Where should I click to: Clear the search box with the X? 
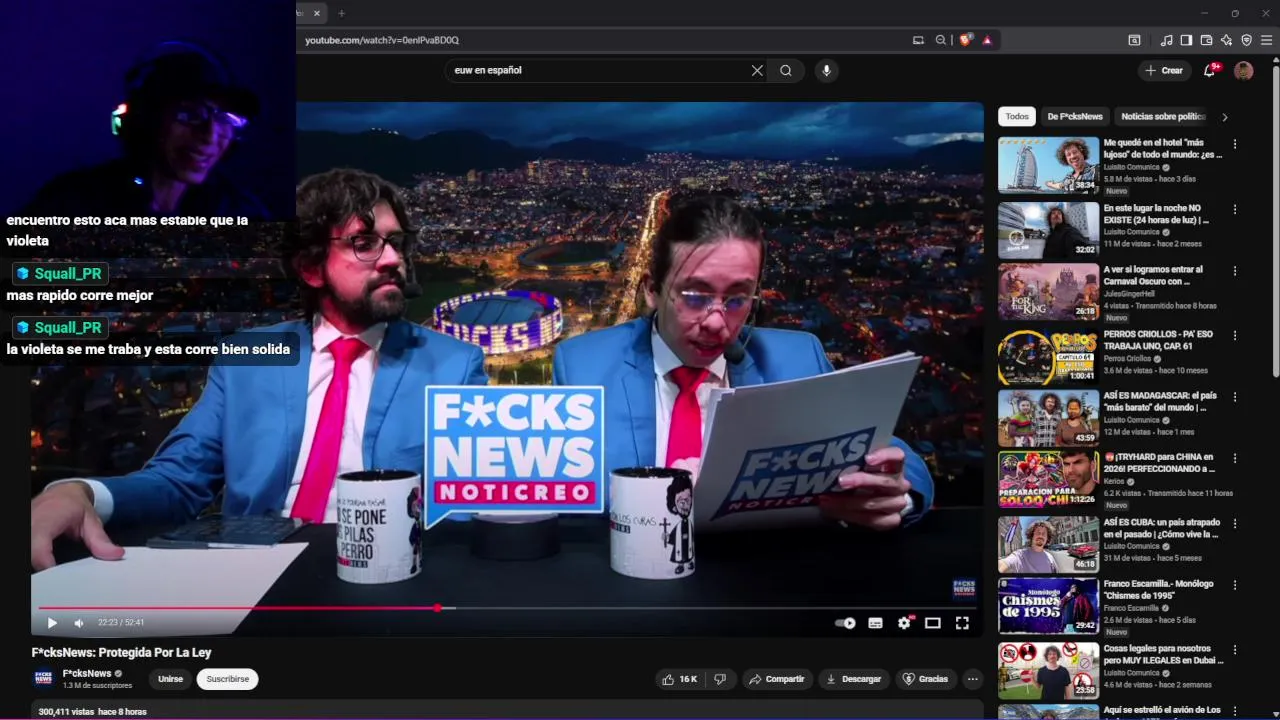(757, 70)
